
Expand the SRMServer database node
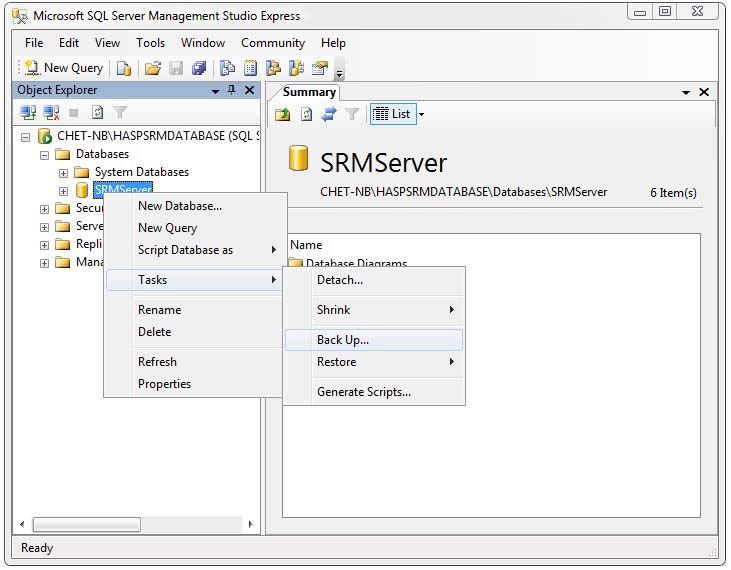(63, 191)
